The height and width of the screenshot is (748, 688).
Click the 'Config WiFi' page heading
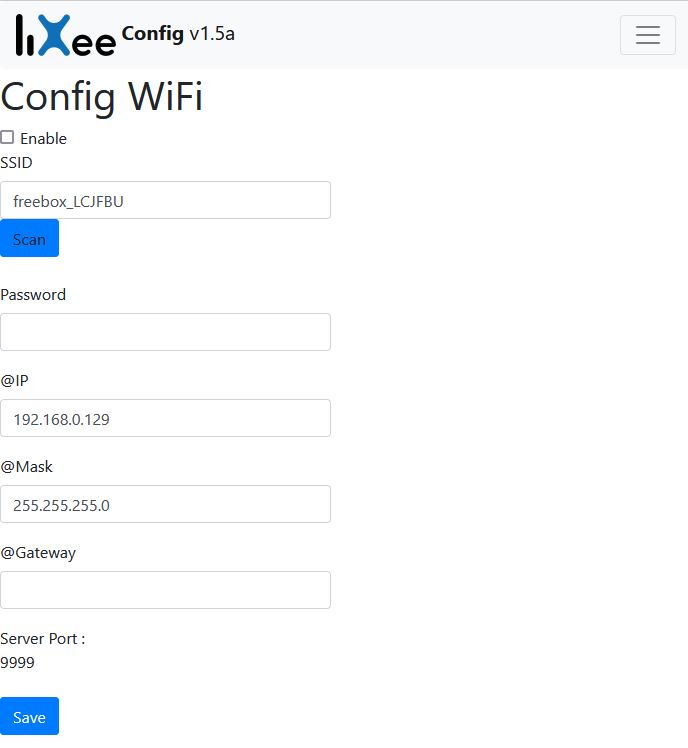pyautogui.click(x=102, y=97)
